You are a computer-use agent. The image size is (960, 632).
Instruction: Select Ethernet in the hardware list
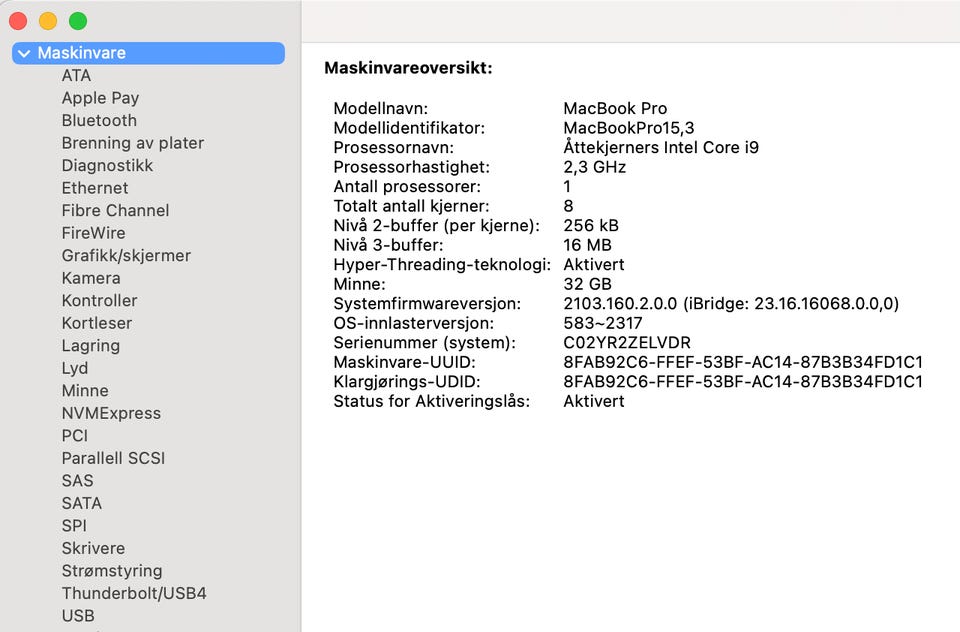(x=95, y=188)
